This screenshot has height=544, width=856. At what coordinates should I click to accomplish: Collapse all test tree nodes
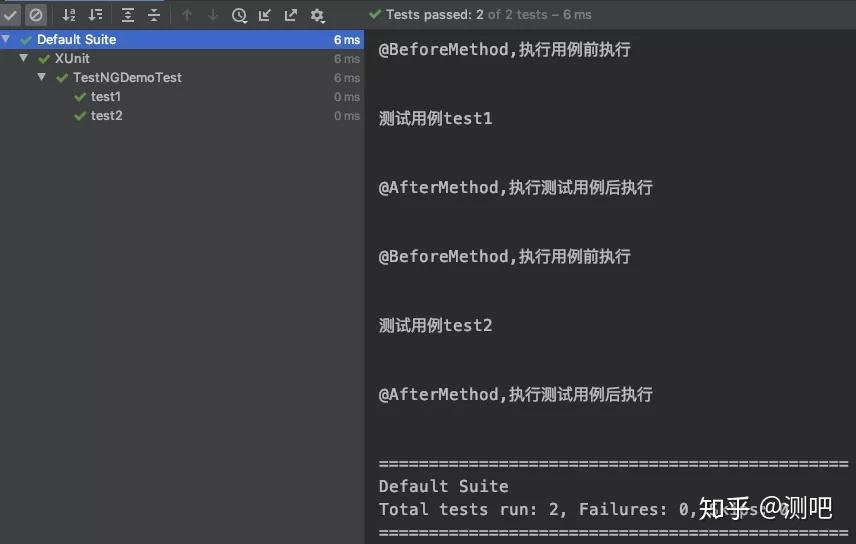(x=154, y=15)
